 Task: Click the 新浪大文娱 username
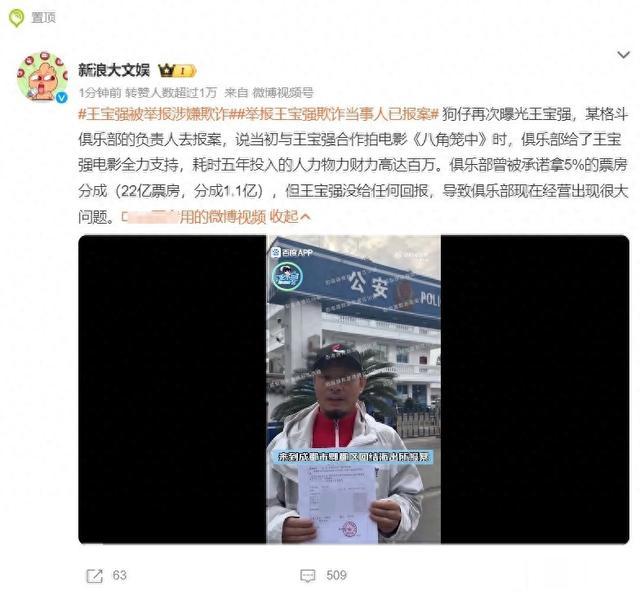click(x=114, y=70)
